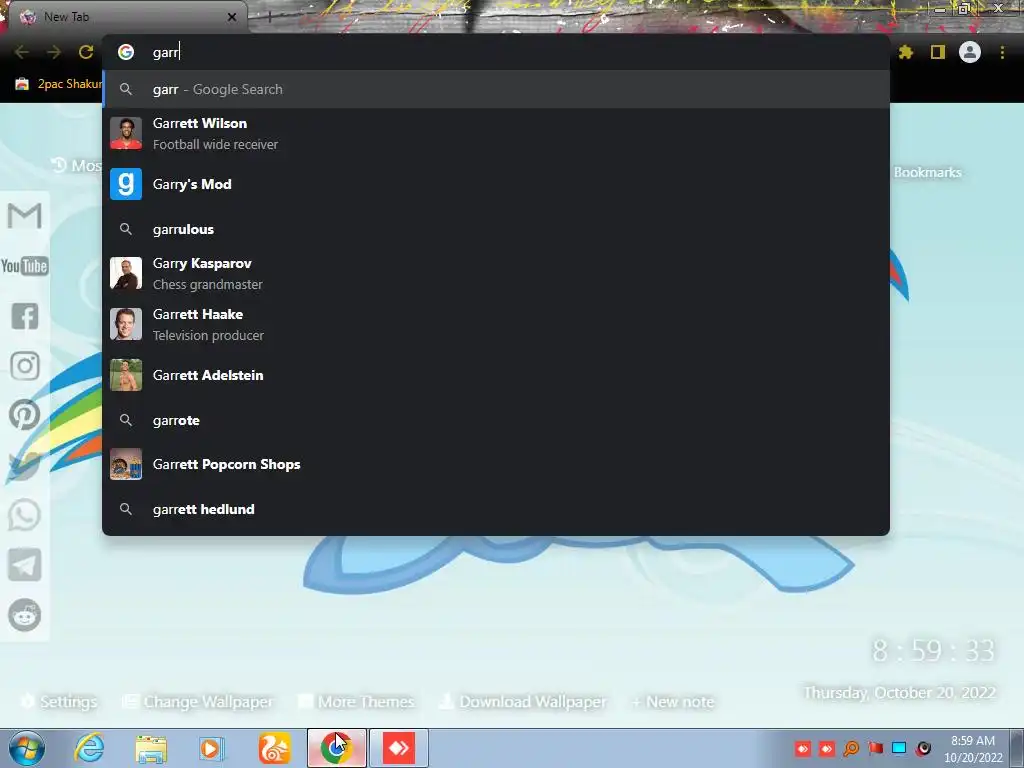The image size is (1024, 768).
Task: Open the Windows Start menu
Action: coord(26,748)
